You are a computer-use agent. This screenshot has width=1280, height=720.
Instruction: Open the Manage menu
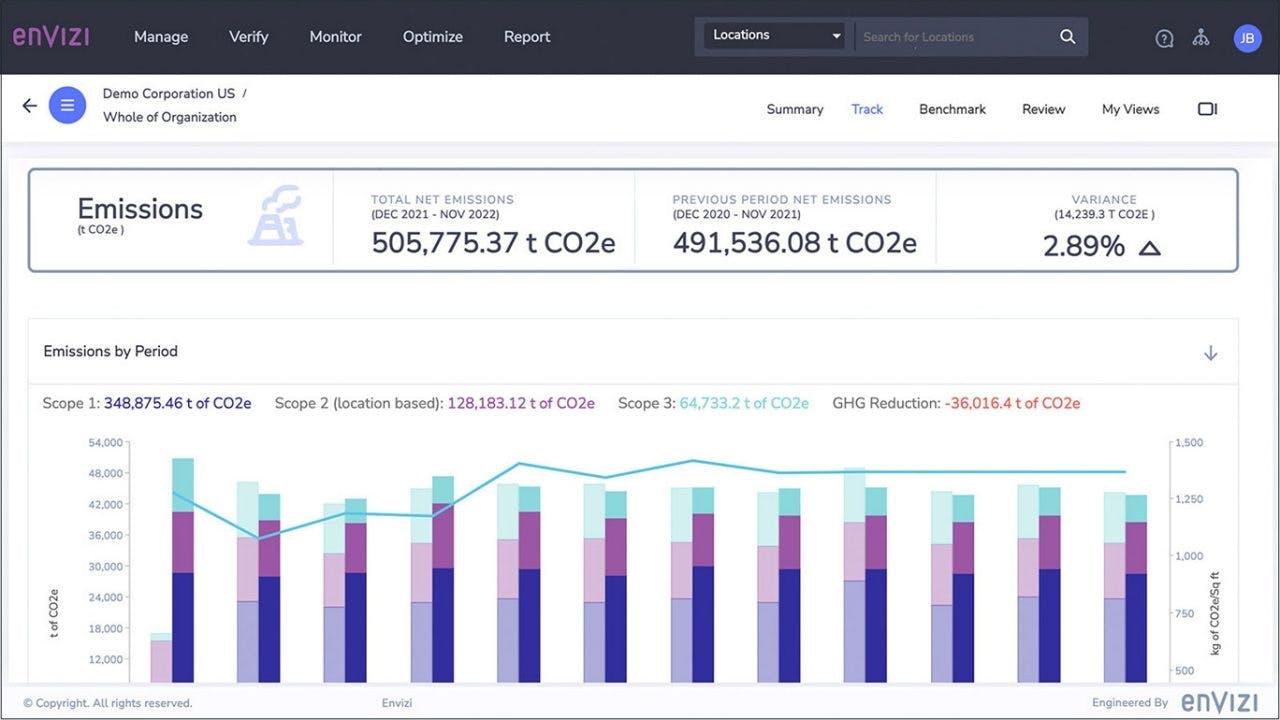coord(160,37)
